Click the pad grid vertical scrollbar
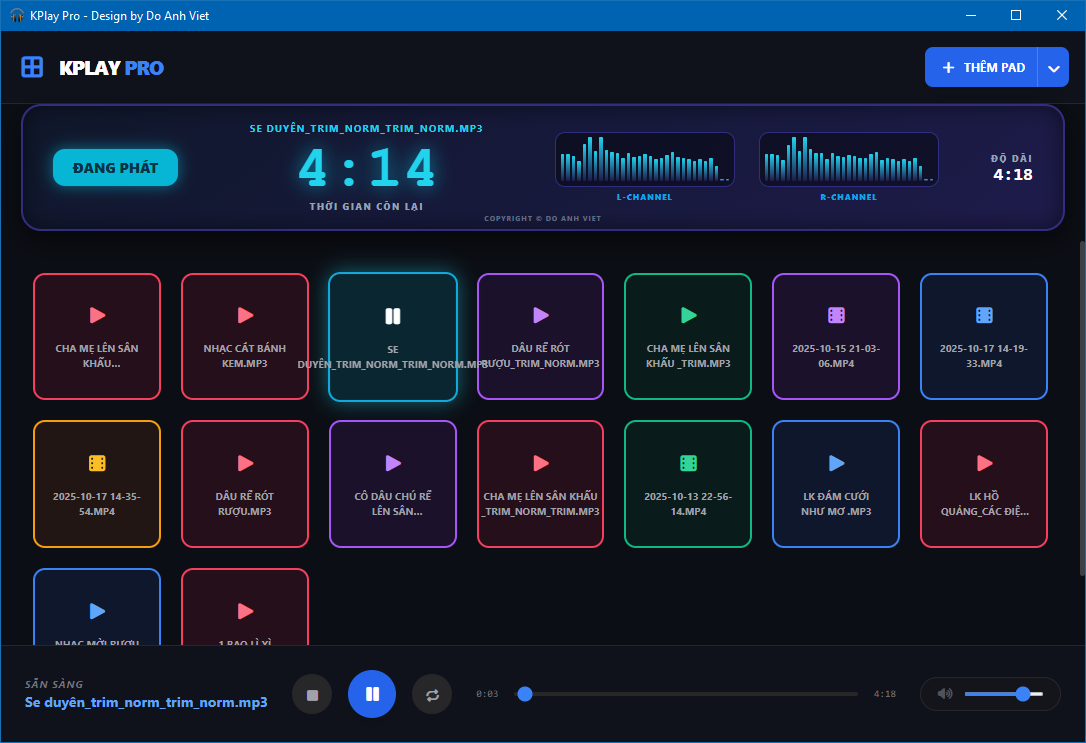Screen dimensions: 1086x743 coord(1082,409)
